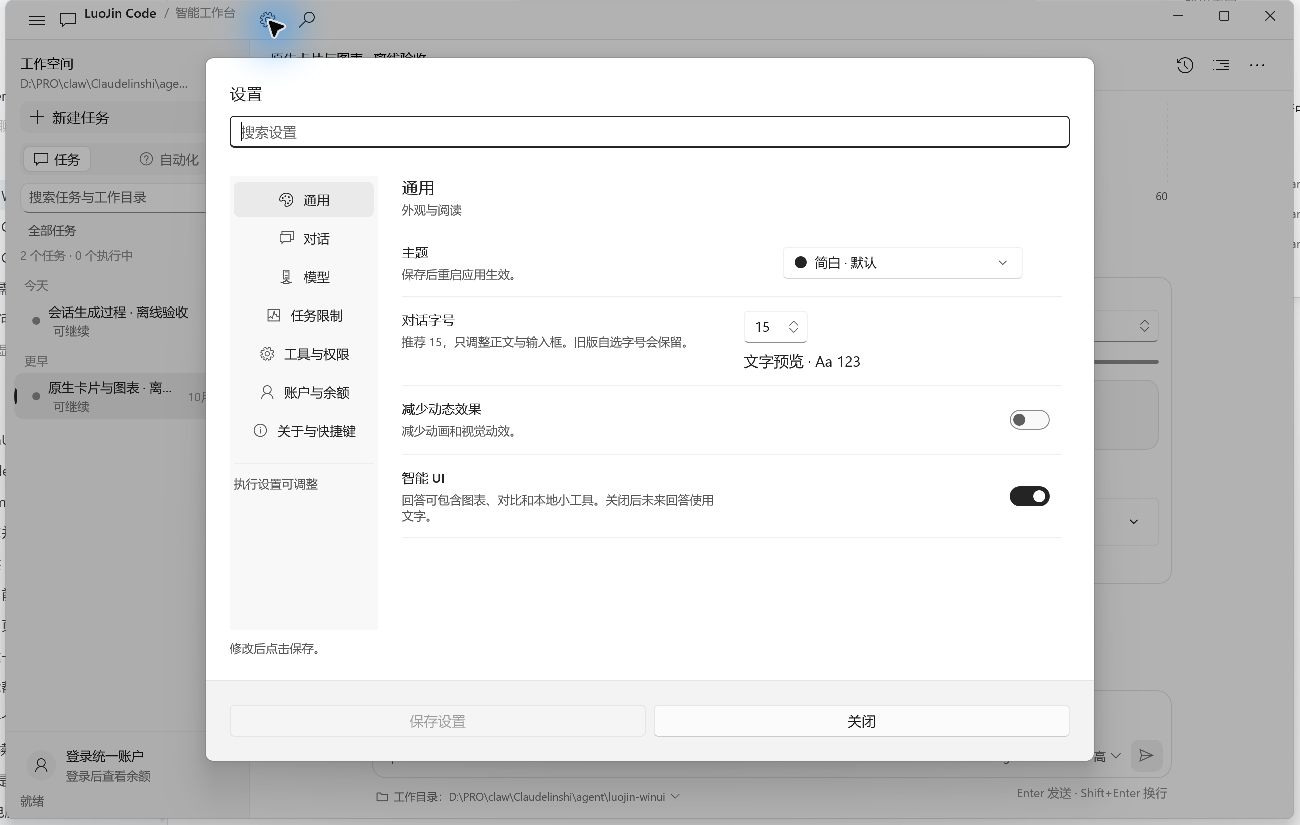1300x825 pixels.
Task: Click the 搜索设置 search field
Action: click(650, 132)
